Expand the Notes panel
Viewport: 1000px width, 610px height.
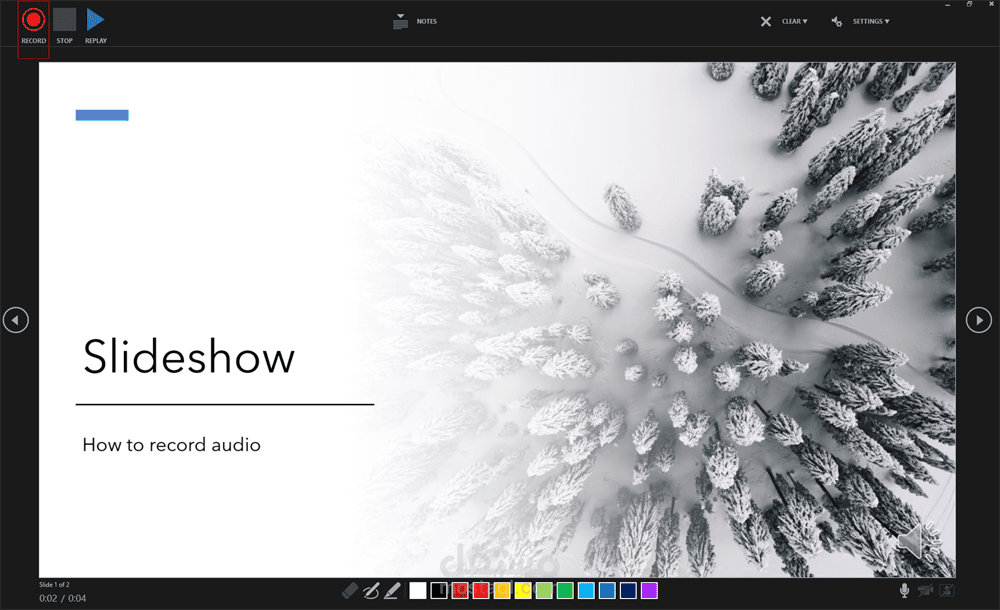(415, 21)
